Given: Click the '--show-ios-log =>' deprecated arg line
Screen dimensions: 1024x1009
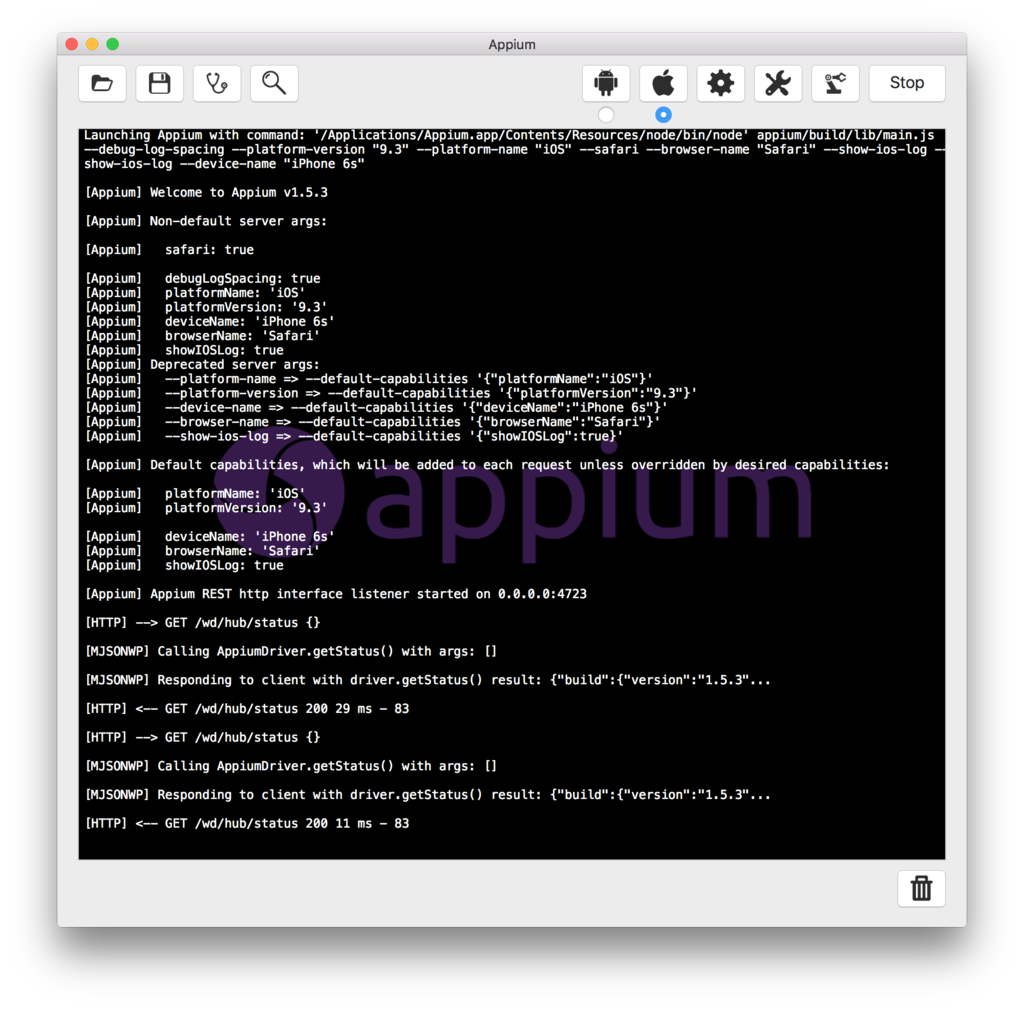Looking at the screenshot, I should point(354,436).
